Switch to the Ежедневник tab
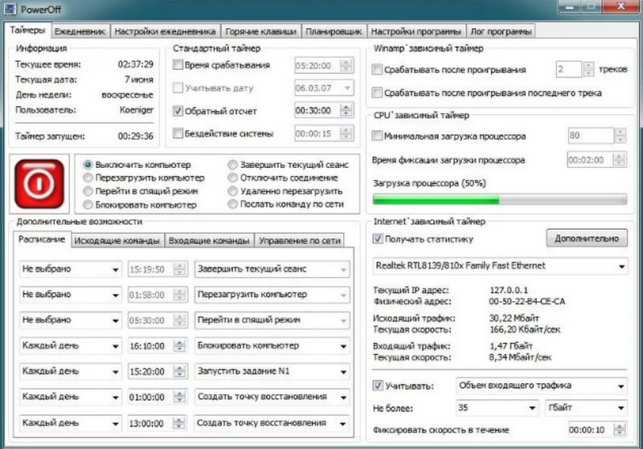Viewport: 643px width, 449px height. (80, 32)
